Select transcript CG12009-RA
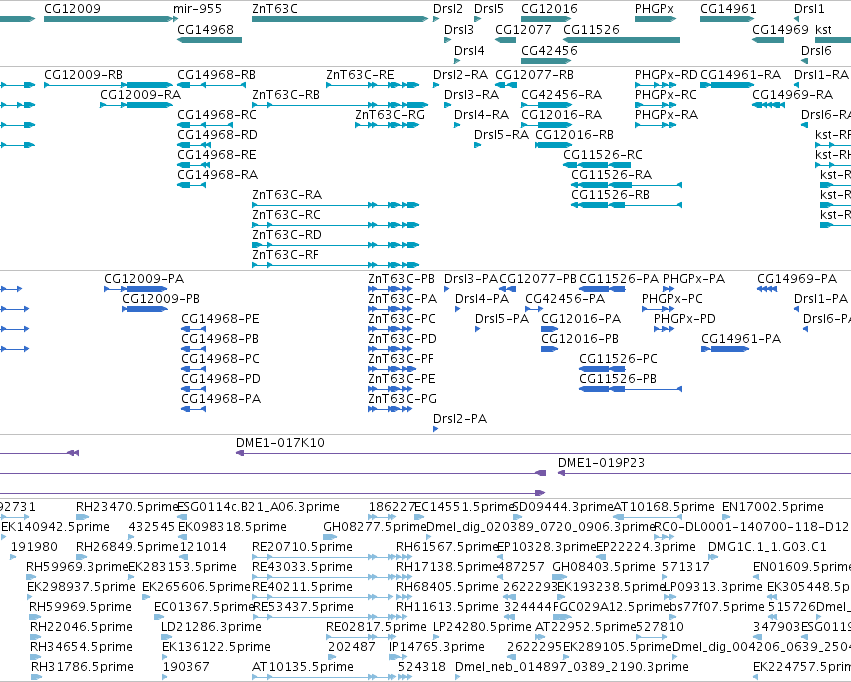The width and height of the screenshot is (851, 682). point(137,105)
